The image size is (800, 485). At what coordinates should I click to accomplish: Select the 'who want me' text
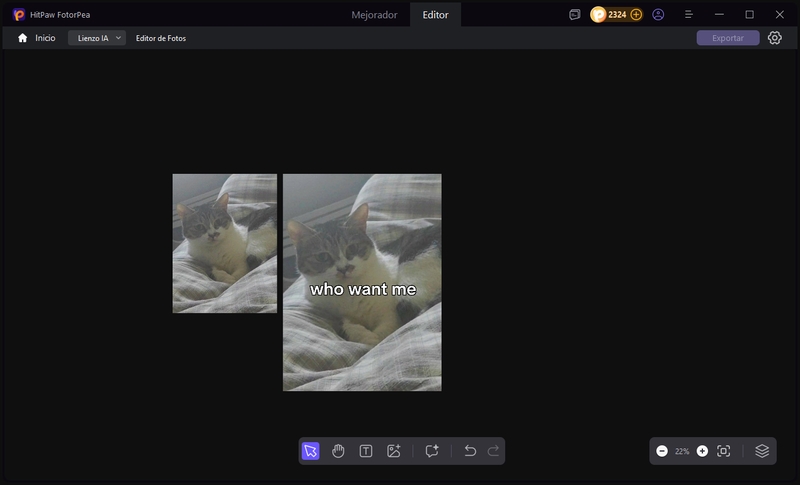(363, 289)
